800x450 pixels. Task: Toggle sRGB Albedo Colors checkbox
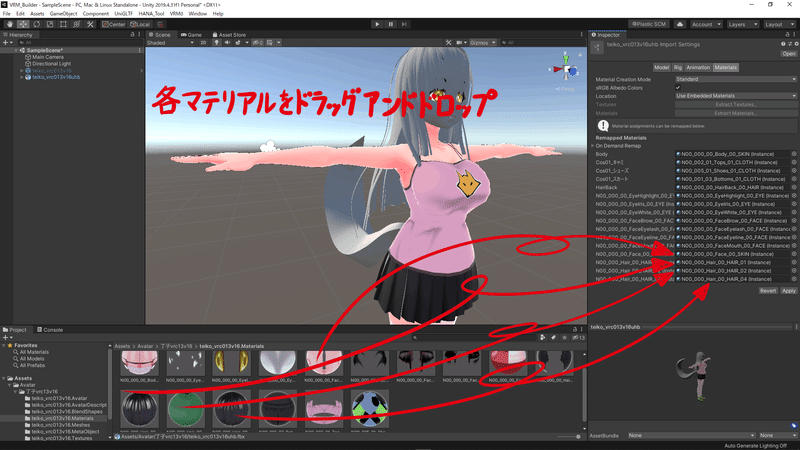coord(678,88)
